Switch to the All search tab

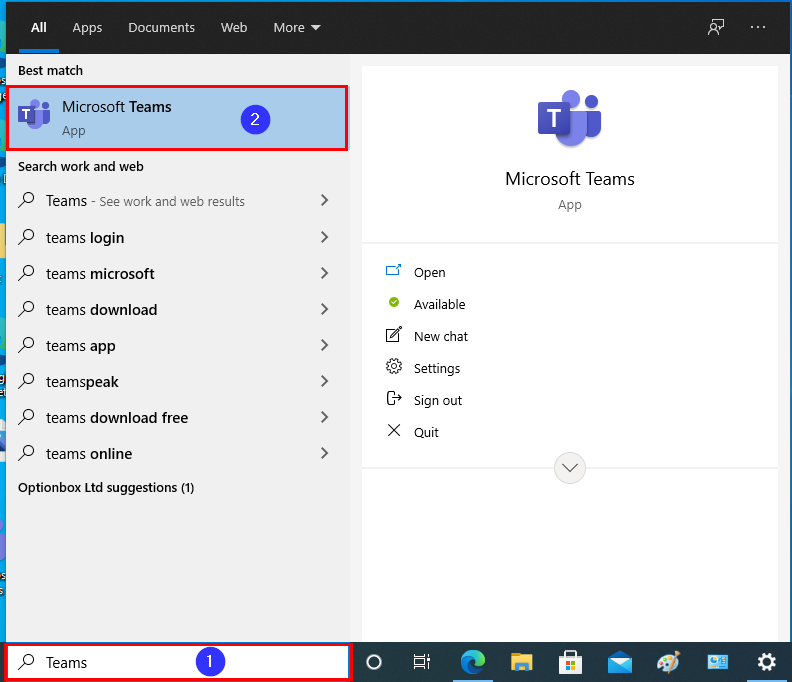click(x=39, y=27)
